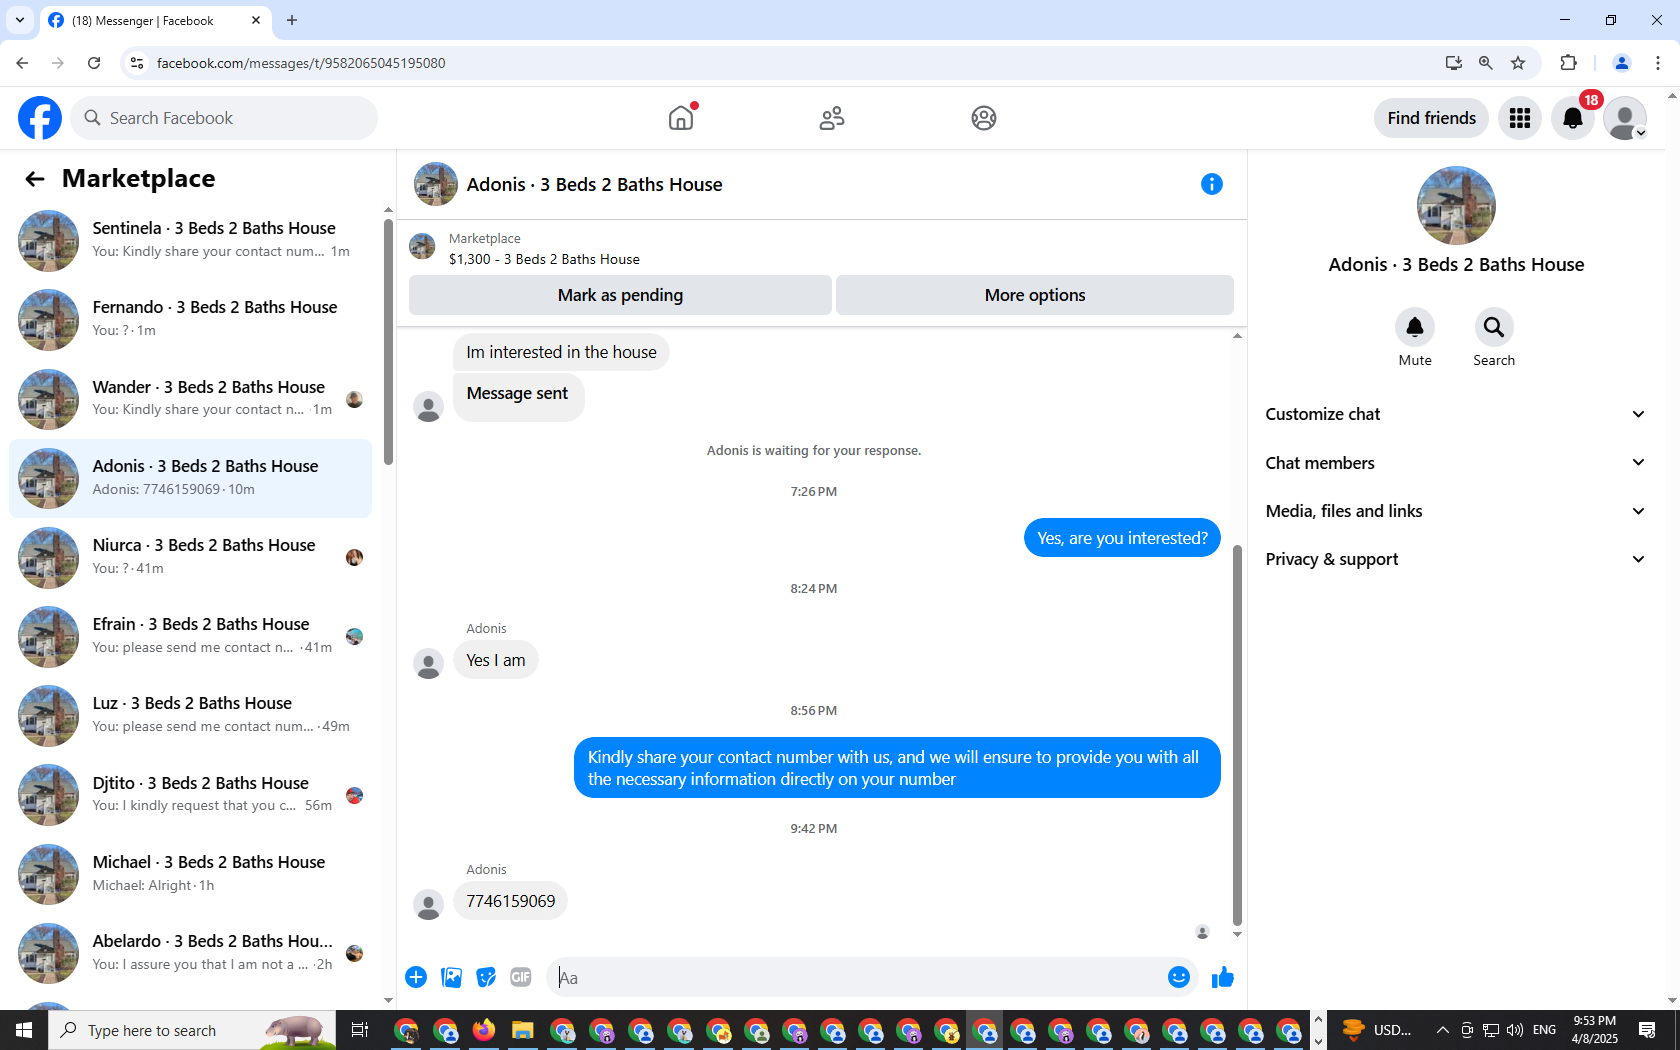Click the Find friends button
The height and width of the screenshot is (1050, 1680).
(x=1431, y=118)
